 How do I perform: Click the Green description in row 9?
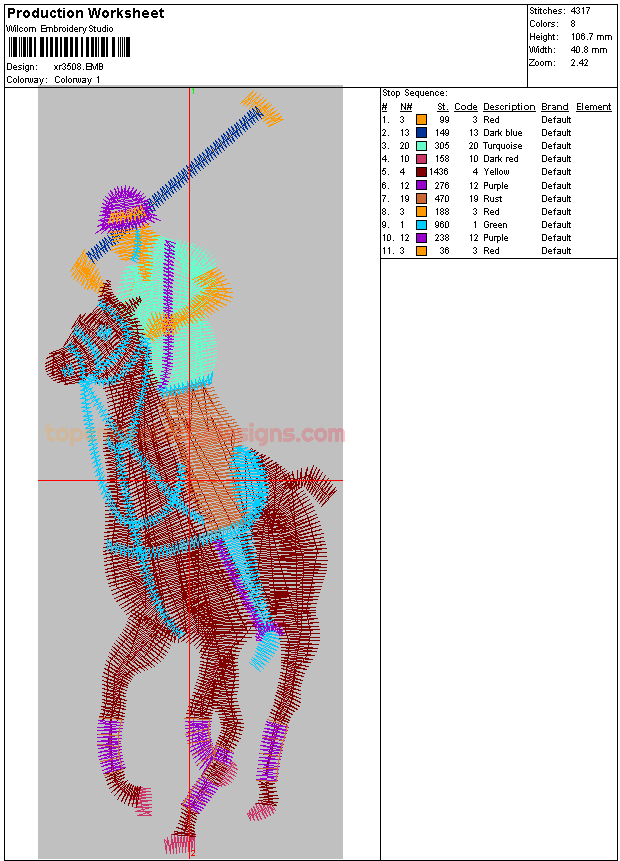495,225
